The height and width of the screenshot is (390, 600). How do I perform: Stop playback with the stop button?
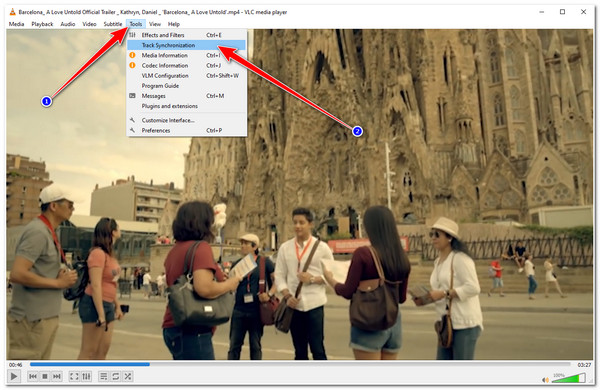45,377
